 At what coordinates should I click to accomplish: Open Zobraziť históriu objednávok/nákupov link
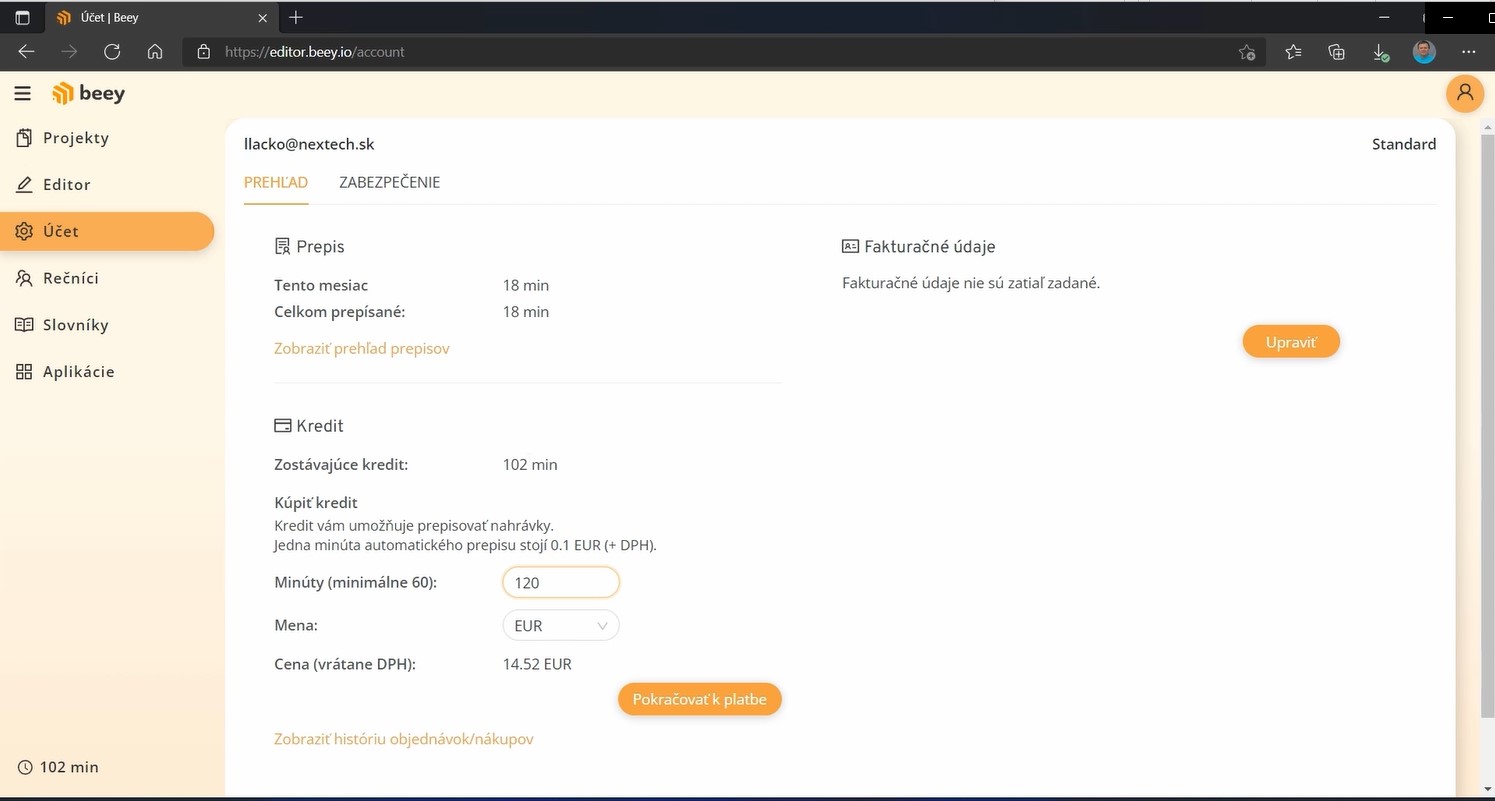[x=404, y=739]
